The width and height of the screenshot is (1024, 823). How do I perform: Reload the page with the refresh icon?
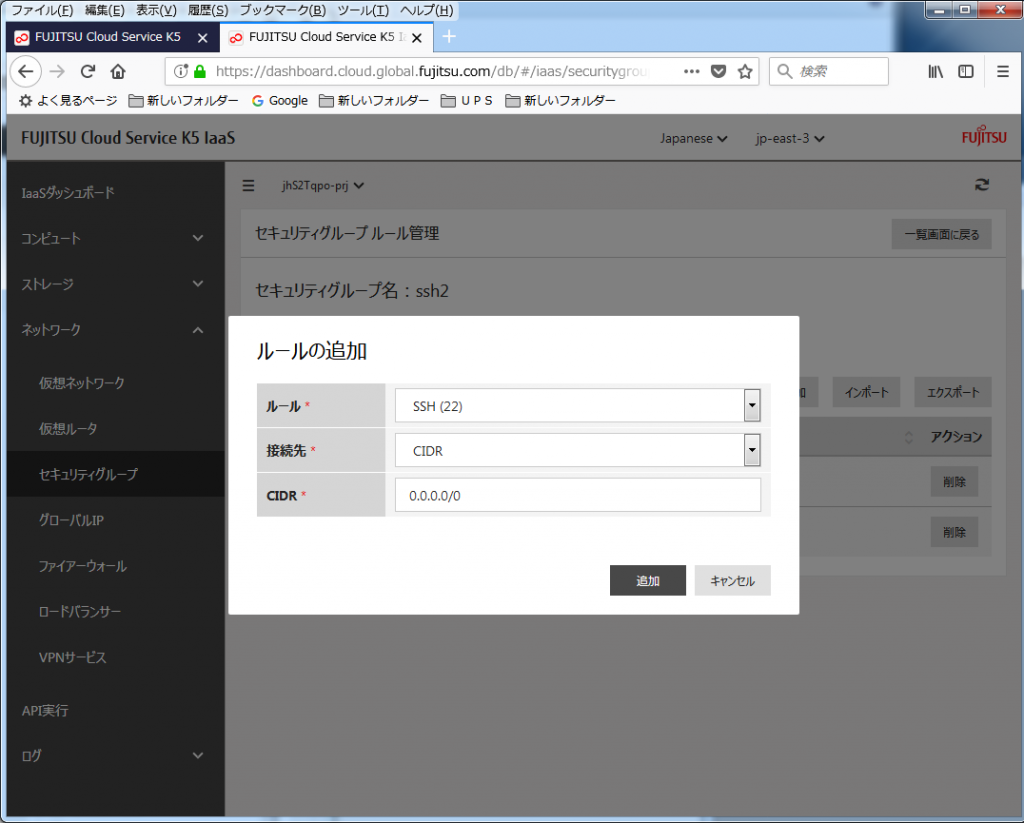[88, 71]
